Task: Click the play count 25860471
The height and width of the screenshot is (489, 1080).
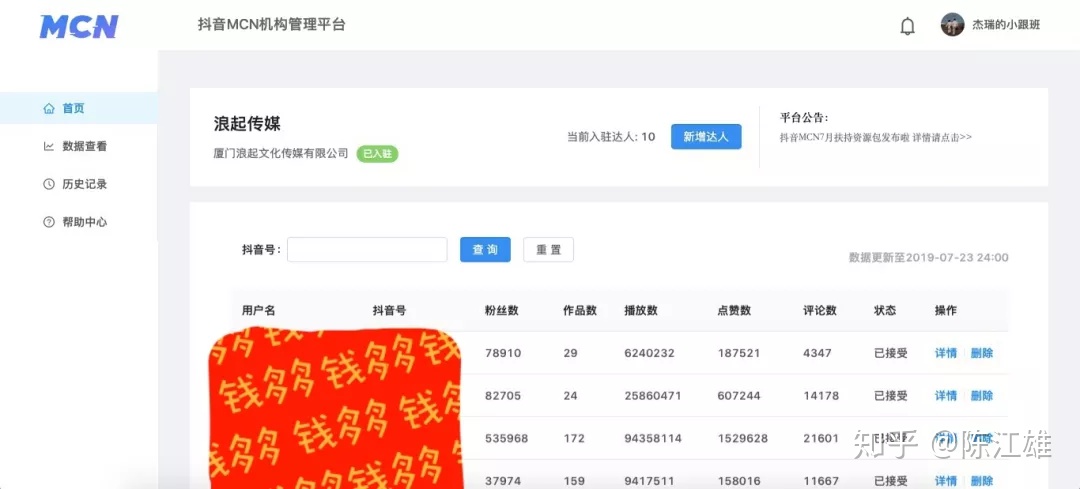Action: (652, 396)
